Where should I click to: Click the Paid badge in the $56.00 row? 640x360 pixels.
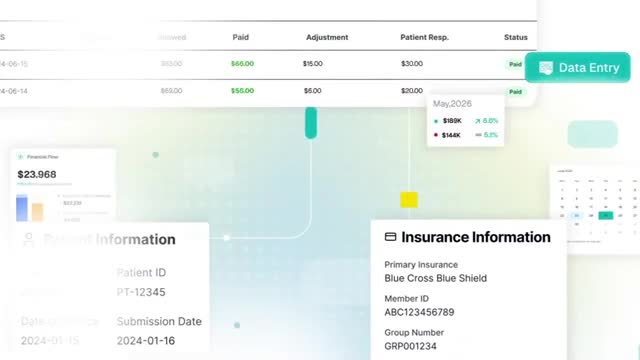click(515, 92)
